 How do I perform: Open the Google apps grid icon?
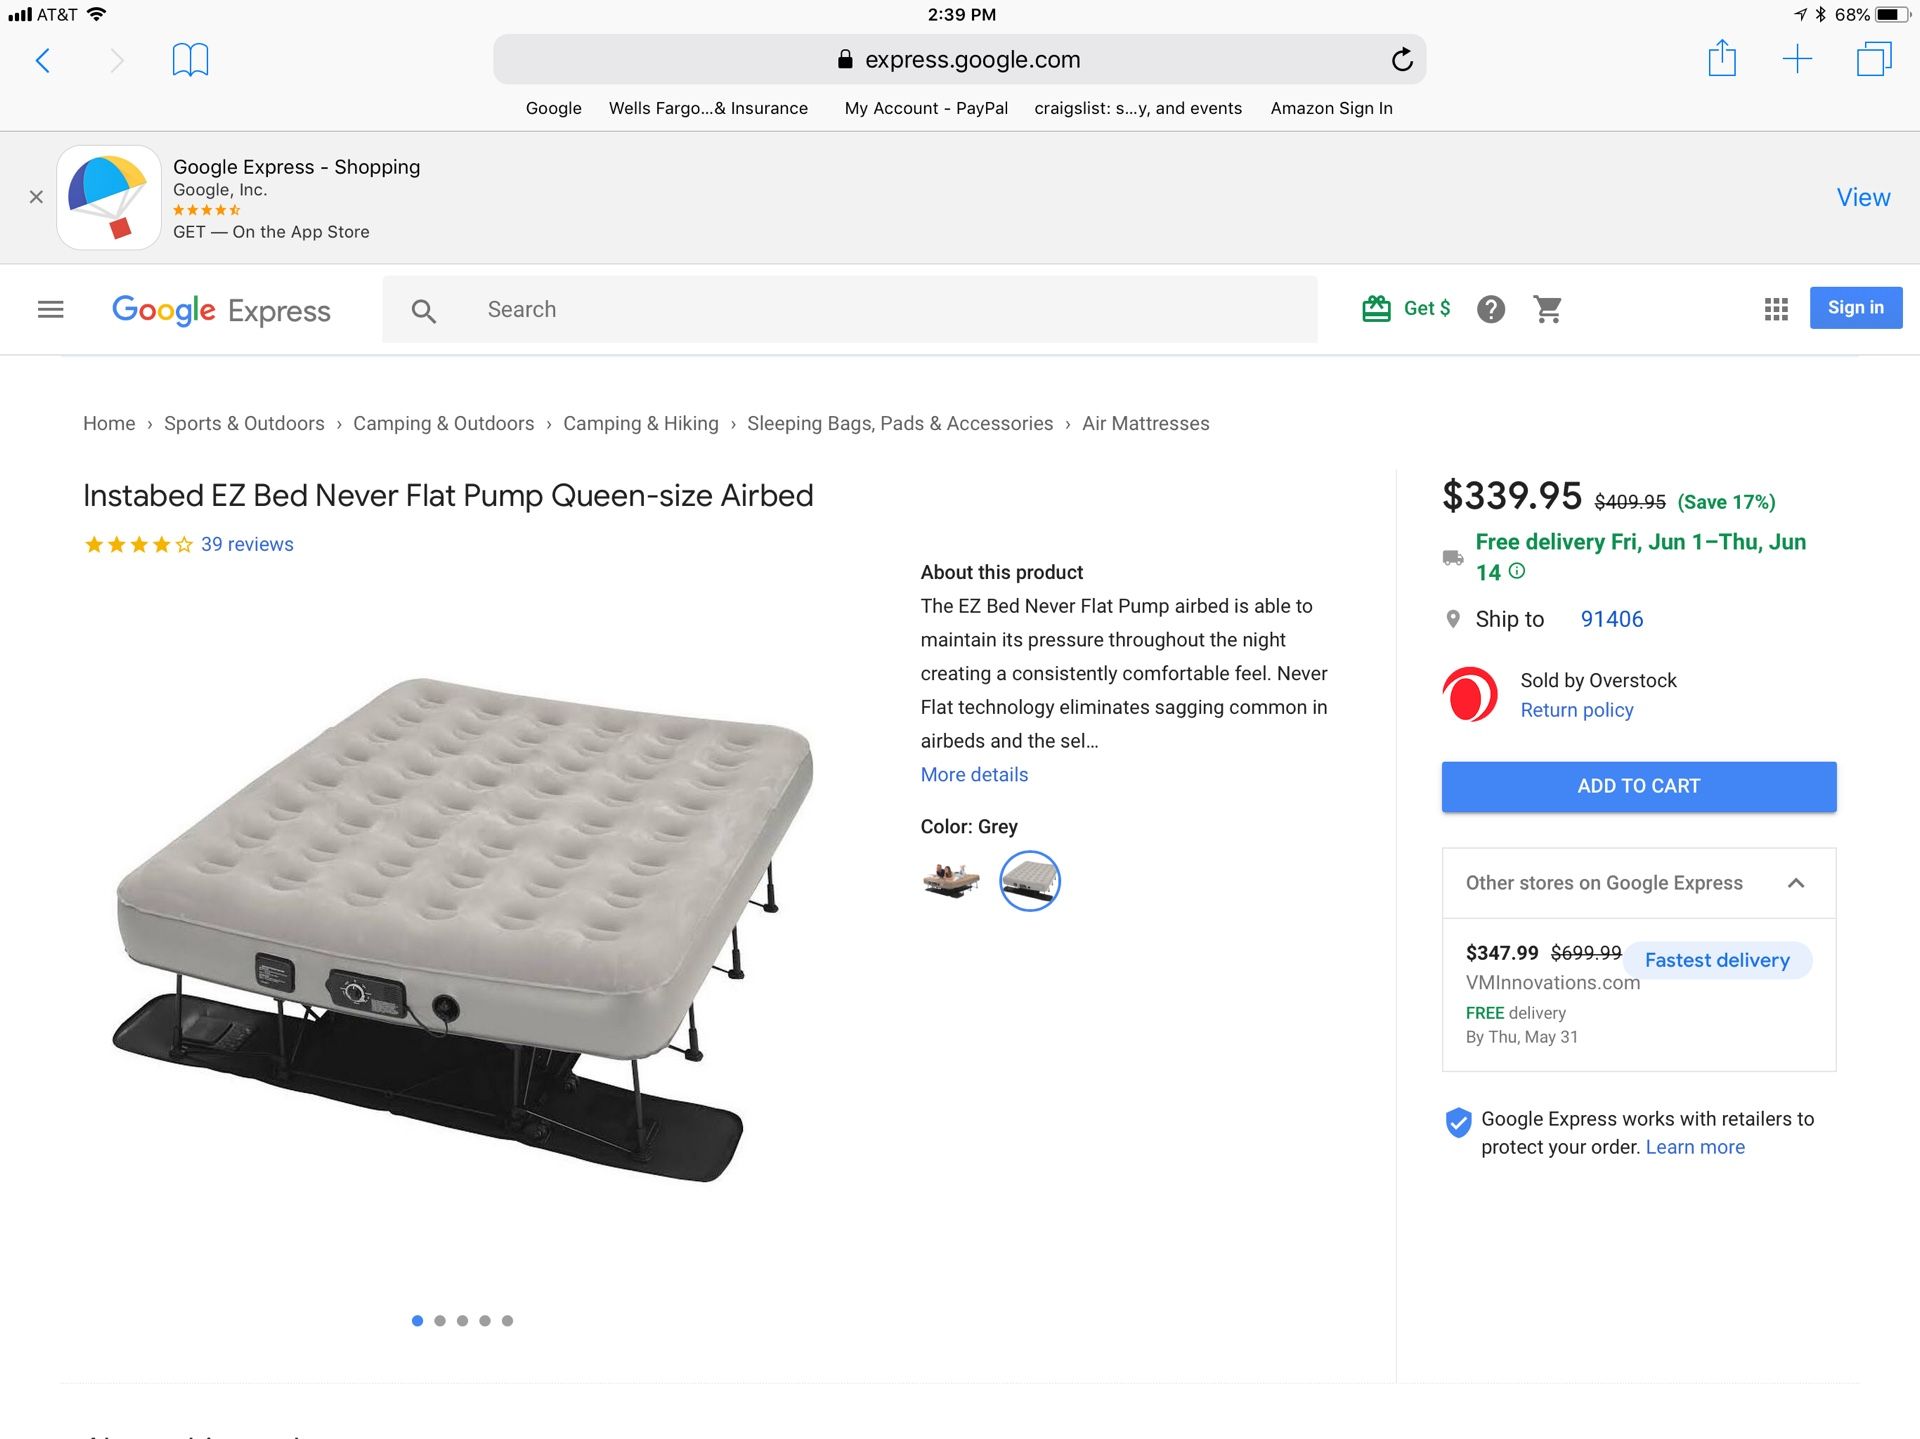tap(1776, 310)
